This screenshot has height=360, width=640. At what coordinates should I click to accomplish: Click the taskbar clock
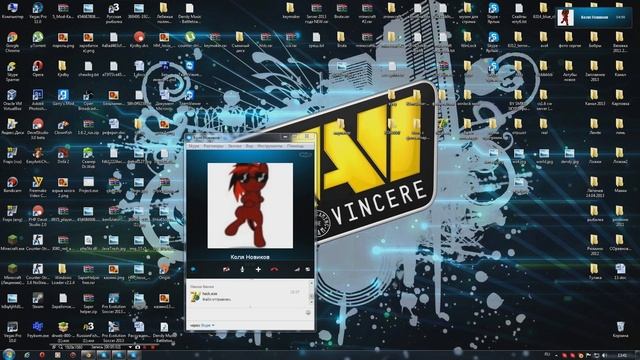(622, 355)
